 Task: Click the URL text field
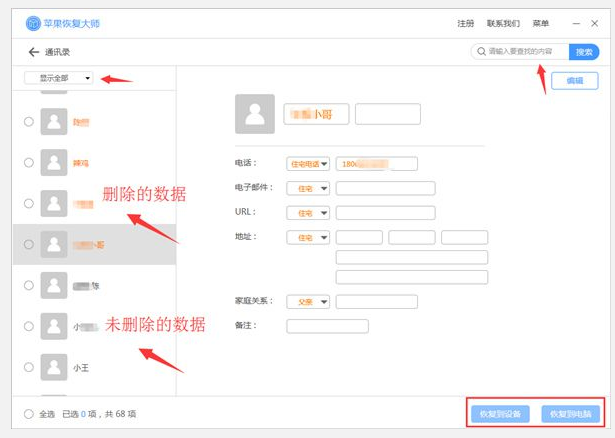[386, 213]
